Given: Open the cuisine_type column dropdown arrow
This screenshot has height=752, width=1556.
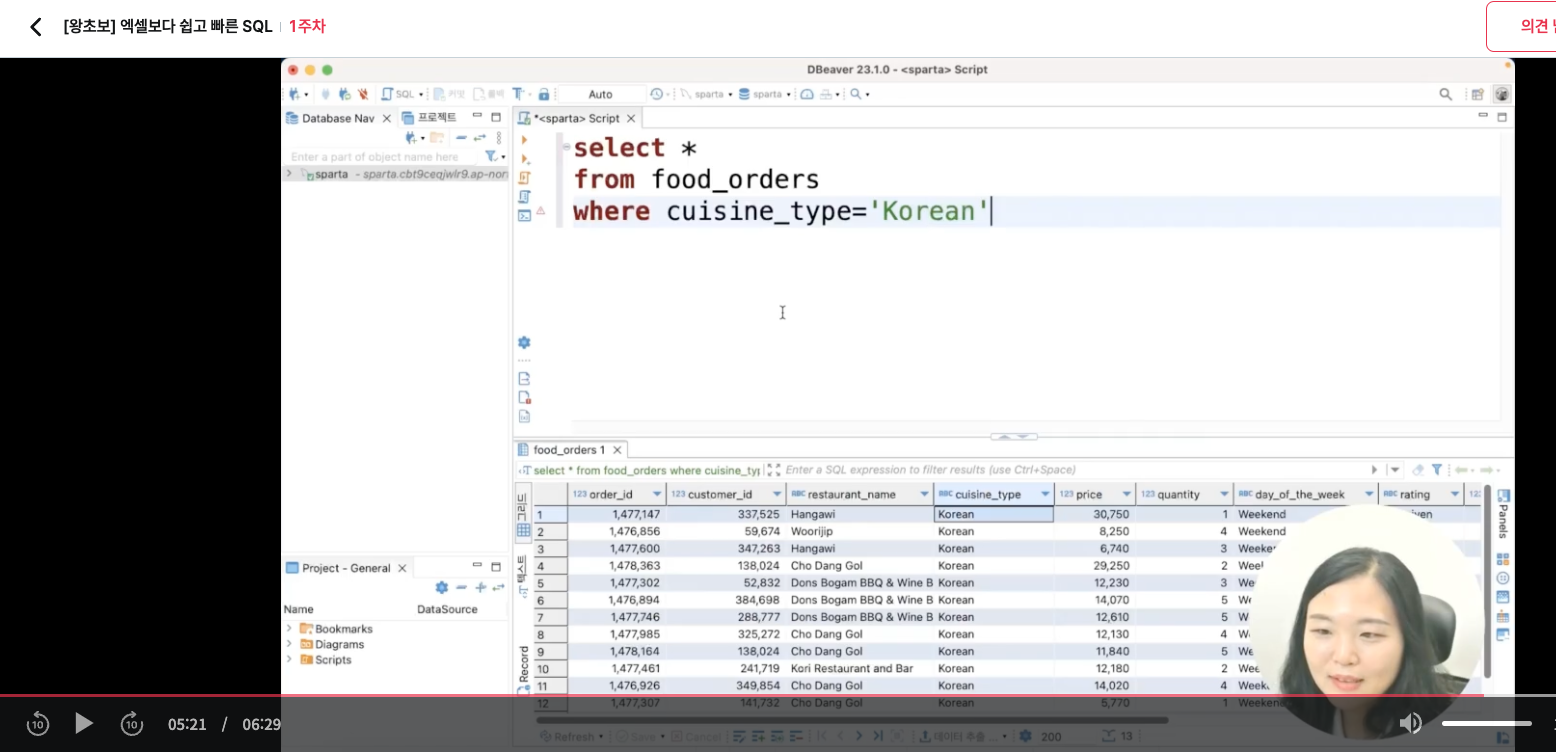Looking at the screenshot, I should (x=1045, y=494).
